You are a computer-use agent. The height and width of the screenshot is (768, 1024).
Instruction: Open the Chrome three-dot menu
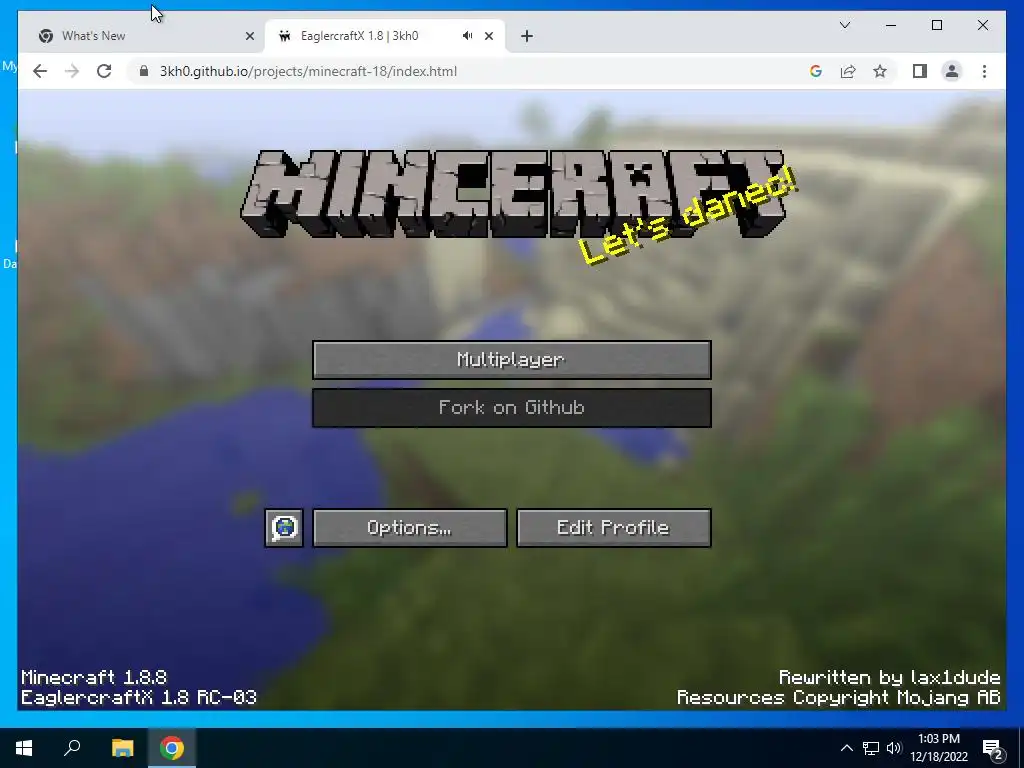pos(984,71)
